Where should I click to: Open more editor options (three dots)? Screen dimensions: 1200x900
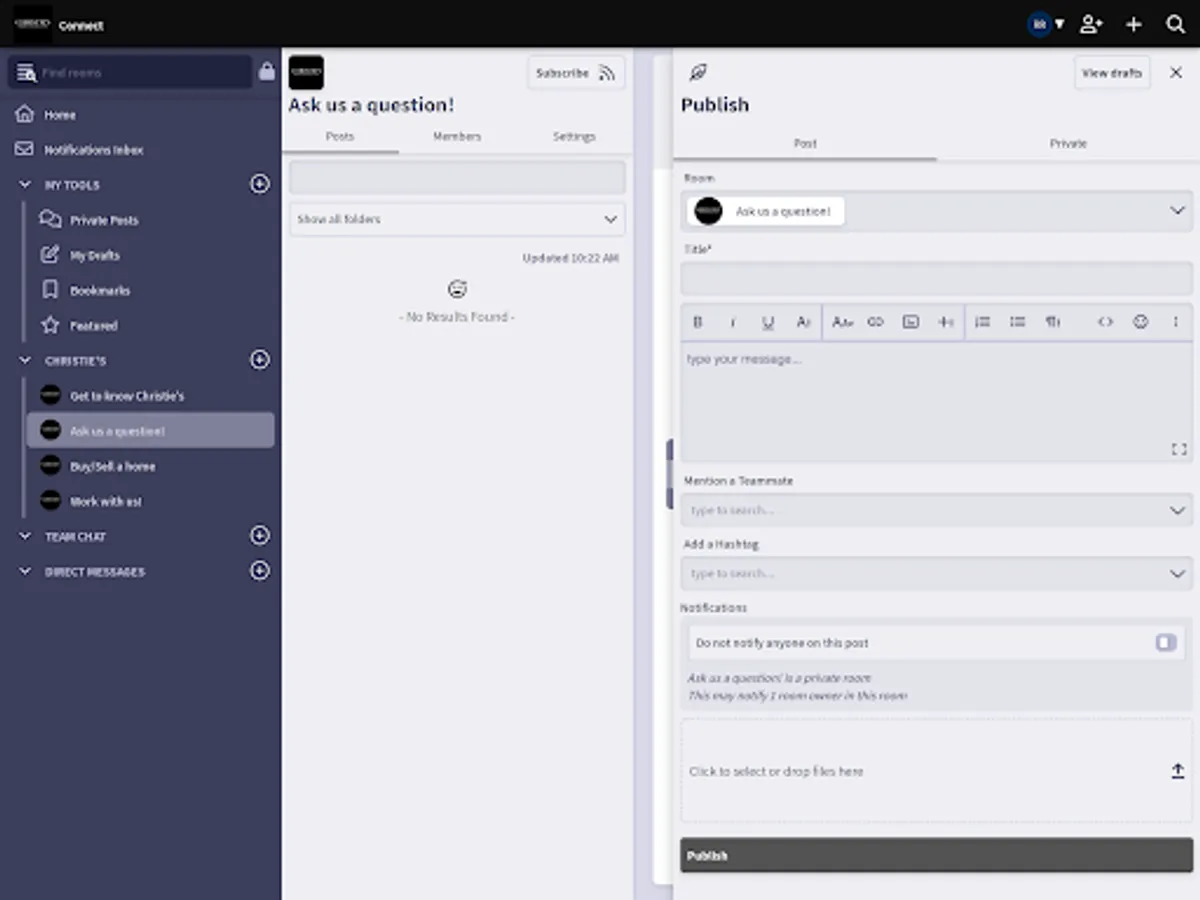[x=1176, y=322]
